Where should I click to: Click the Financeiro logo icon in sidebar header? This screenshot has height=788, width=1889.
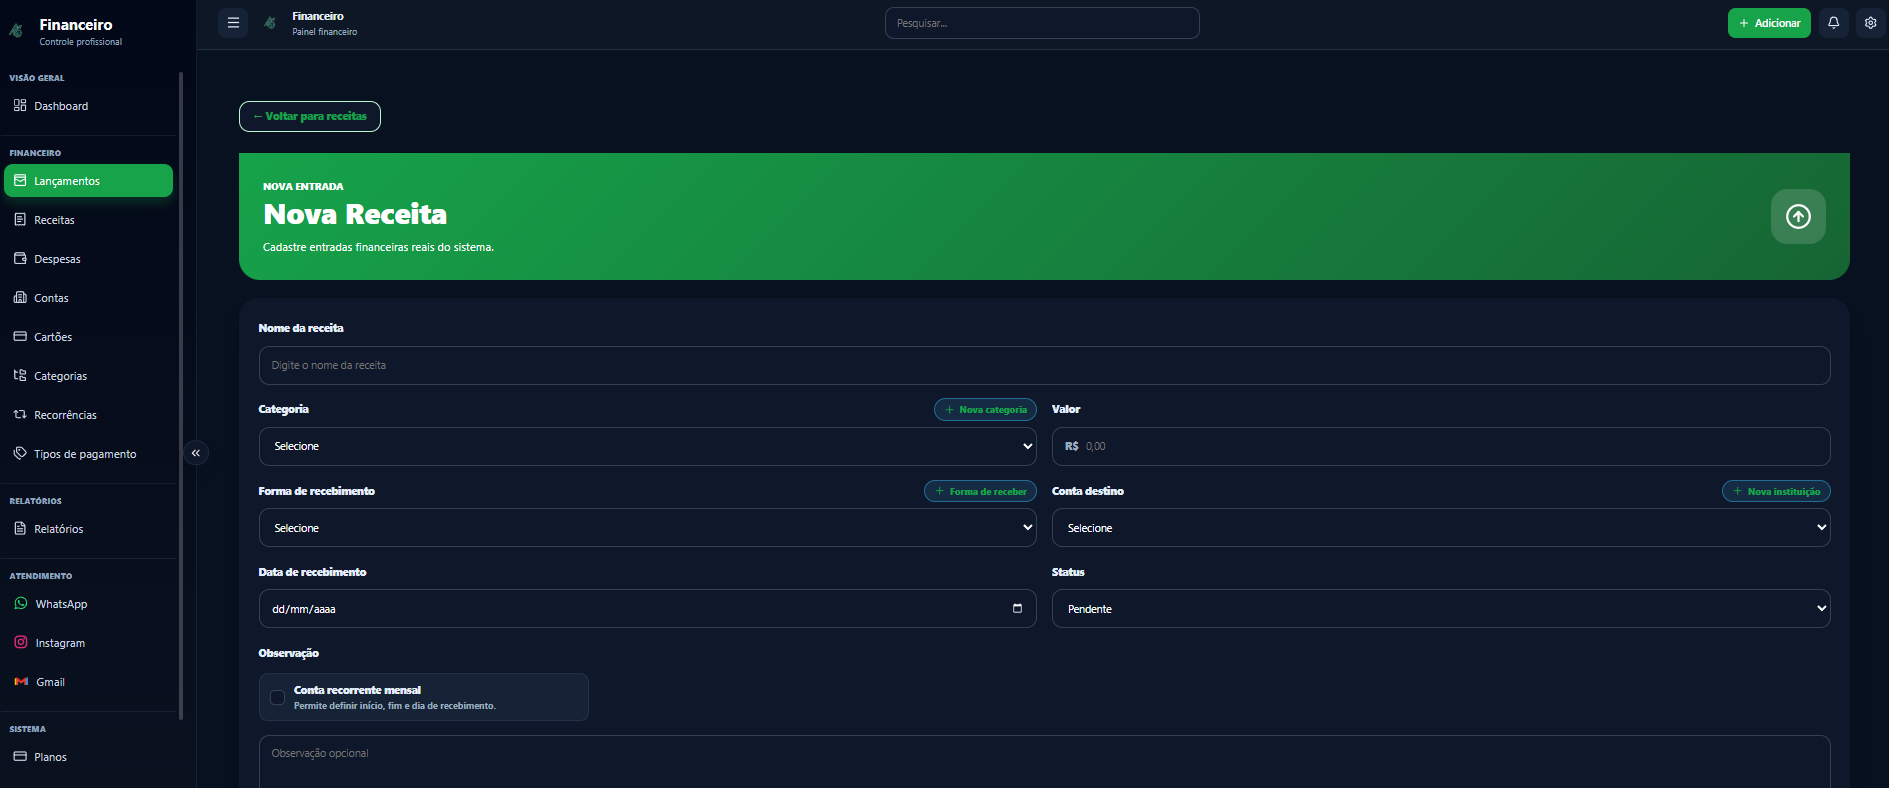point(16,31)
